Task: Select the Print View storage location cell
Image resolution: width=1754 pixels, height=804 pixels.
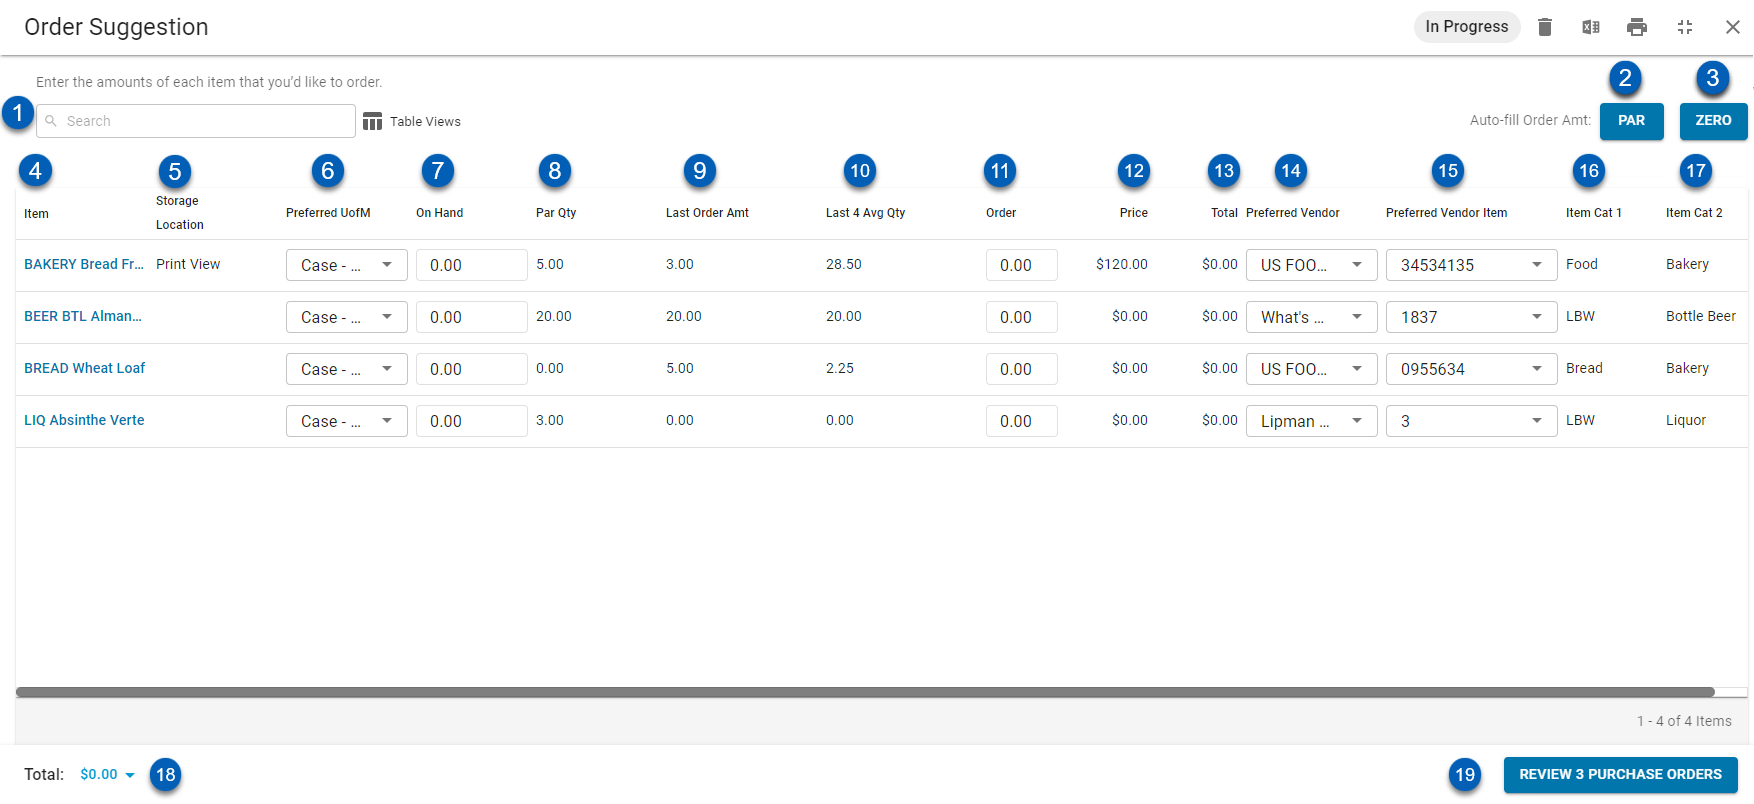Action: (188, 264)
